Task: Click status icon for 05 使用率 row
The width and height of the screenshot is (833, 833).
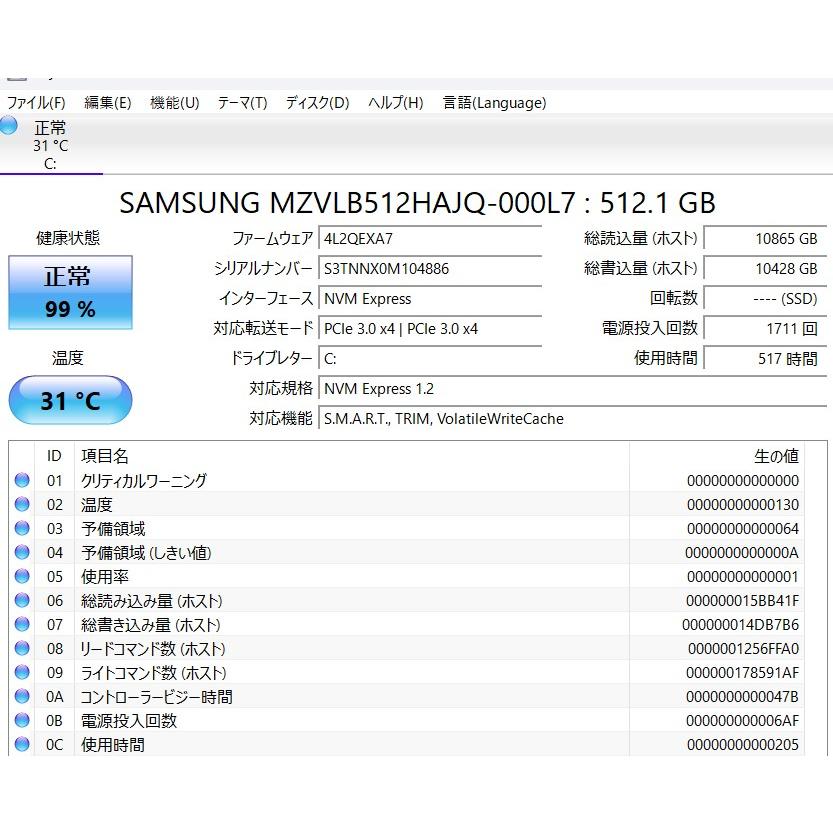Action: coord(22,576)
